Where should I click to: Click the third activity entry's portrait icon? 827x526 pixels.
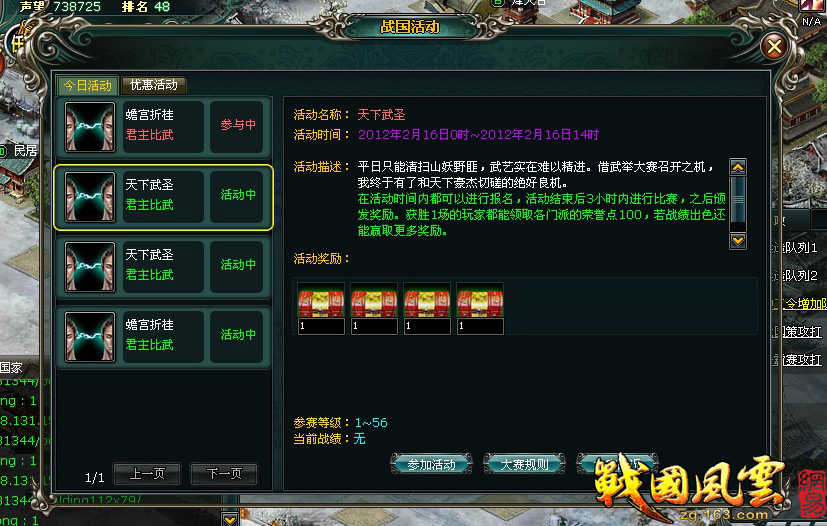pos(90,267)
